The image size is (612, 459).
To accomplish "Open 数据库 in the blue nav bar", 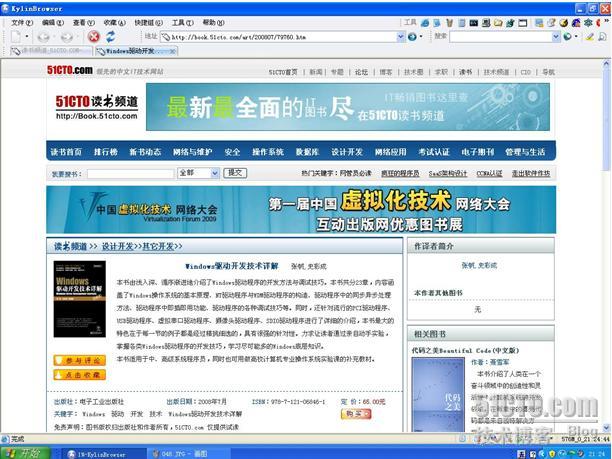I will [x=307, y=152].
